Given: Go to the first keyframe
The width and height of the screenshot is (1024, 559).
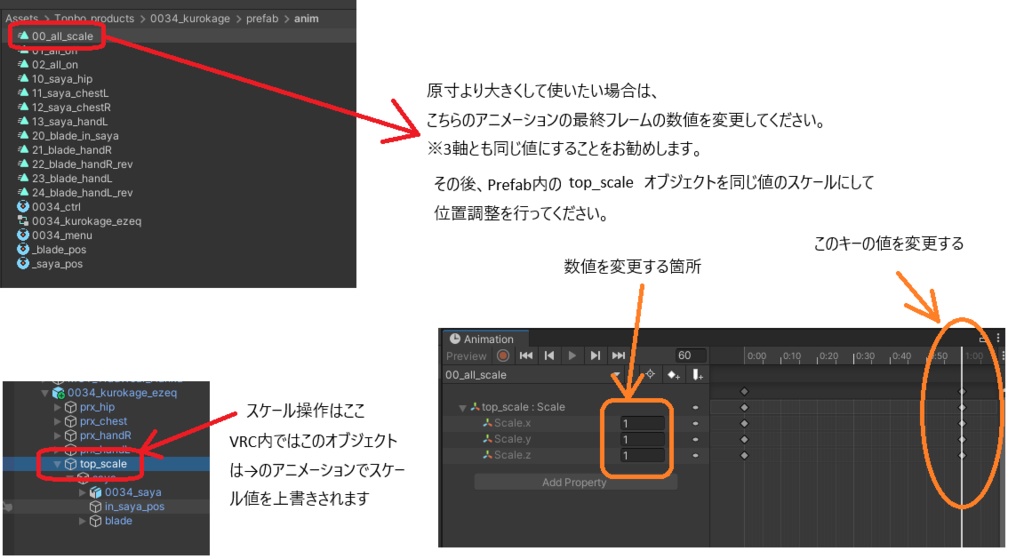Looking at the screenshot, I should tap(526, 356).
